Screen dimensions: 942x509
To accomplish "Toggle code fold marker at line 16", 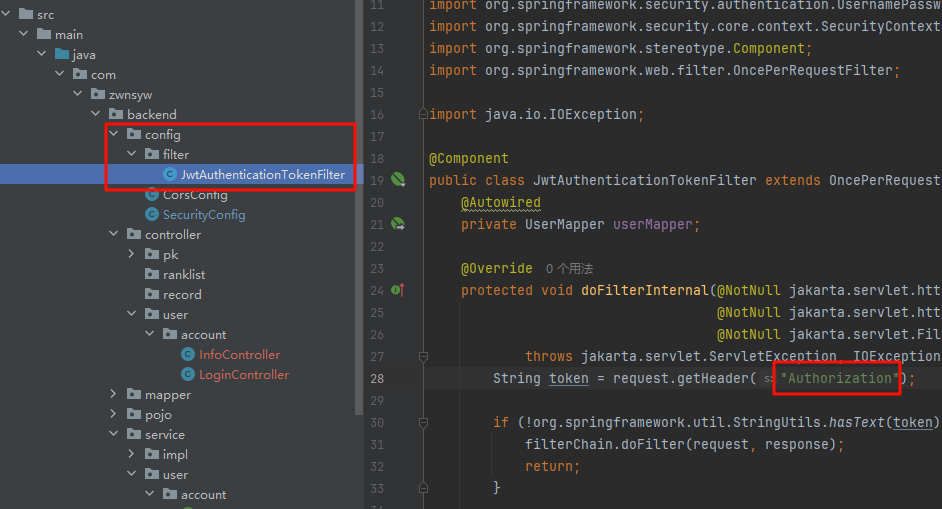I will click(x=423, y=114).
